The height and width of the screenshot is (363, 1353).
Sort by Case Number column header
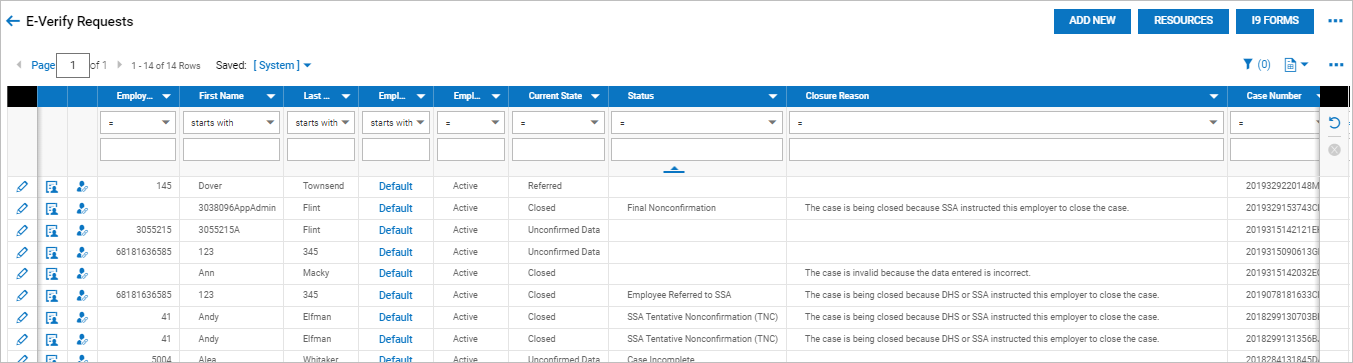pos(1273,97)
